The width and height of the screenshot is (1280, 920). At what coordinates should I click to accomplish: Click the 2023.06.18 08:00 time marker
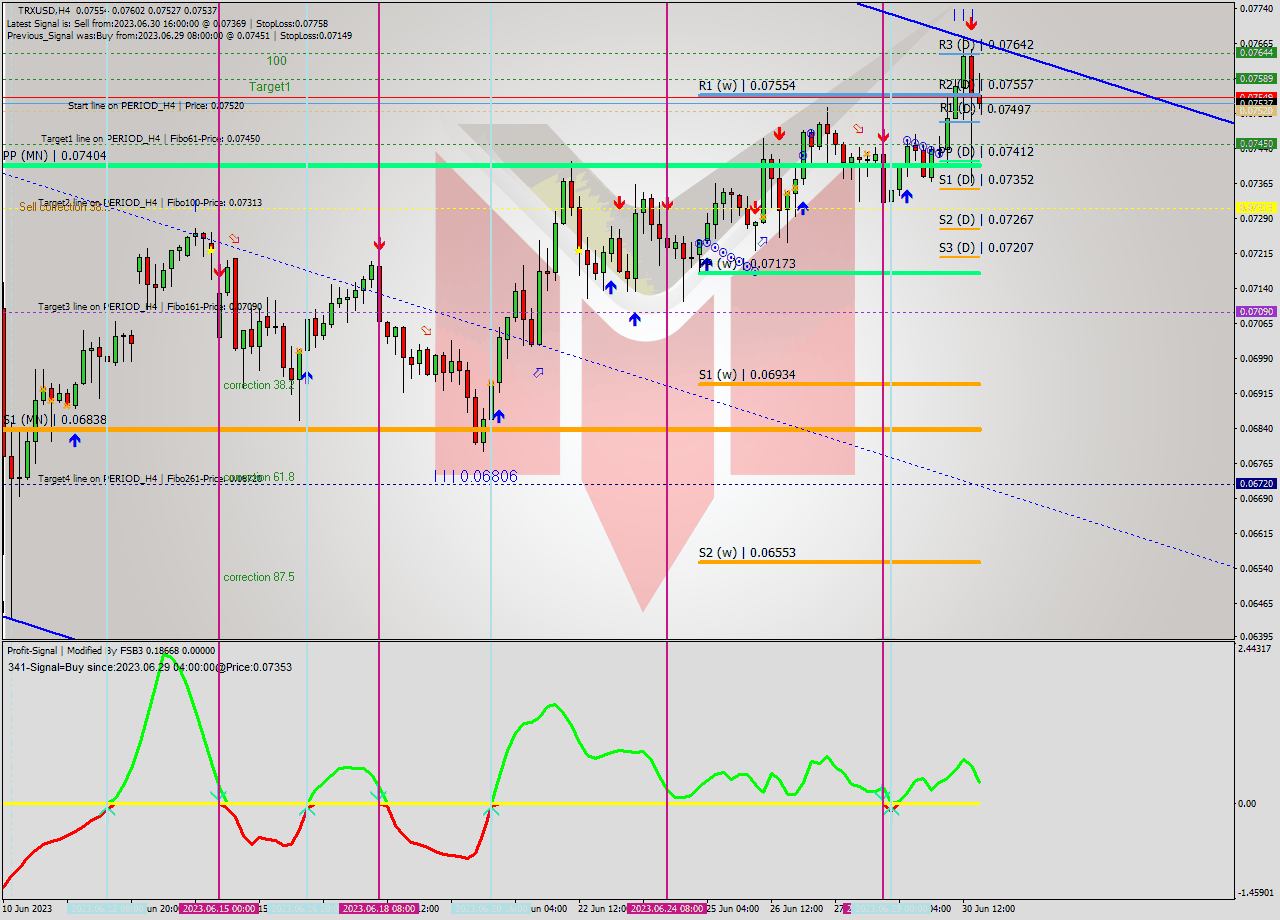coord(378,909)
